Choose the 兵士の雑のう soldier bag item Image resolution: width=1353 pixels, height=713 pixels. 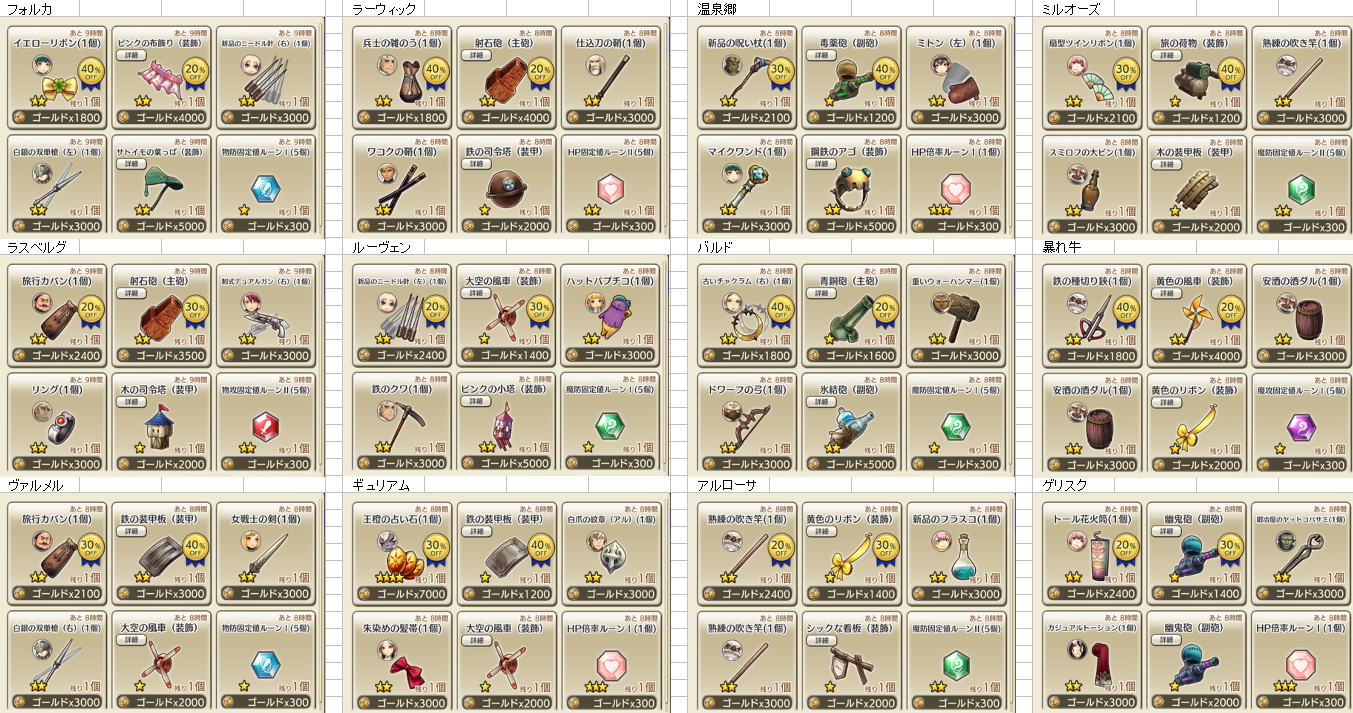coord(402,77)
